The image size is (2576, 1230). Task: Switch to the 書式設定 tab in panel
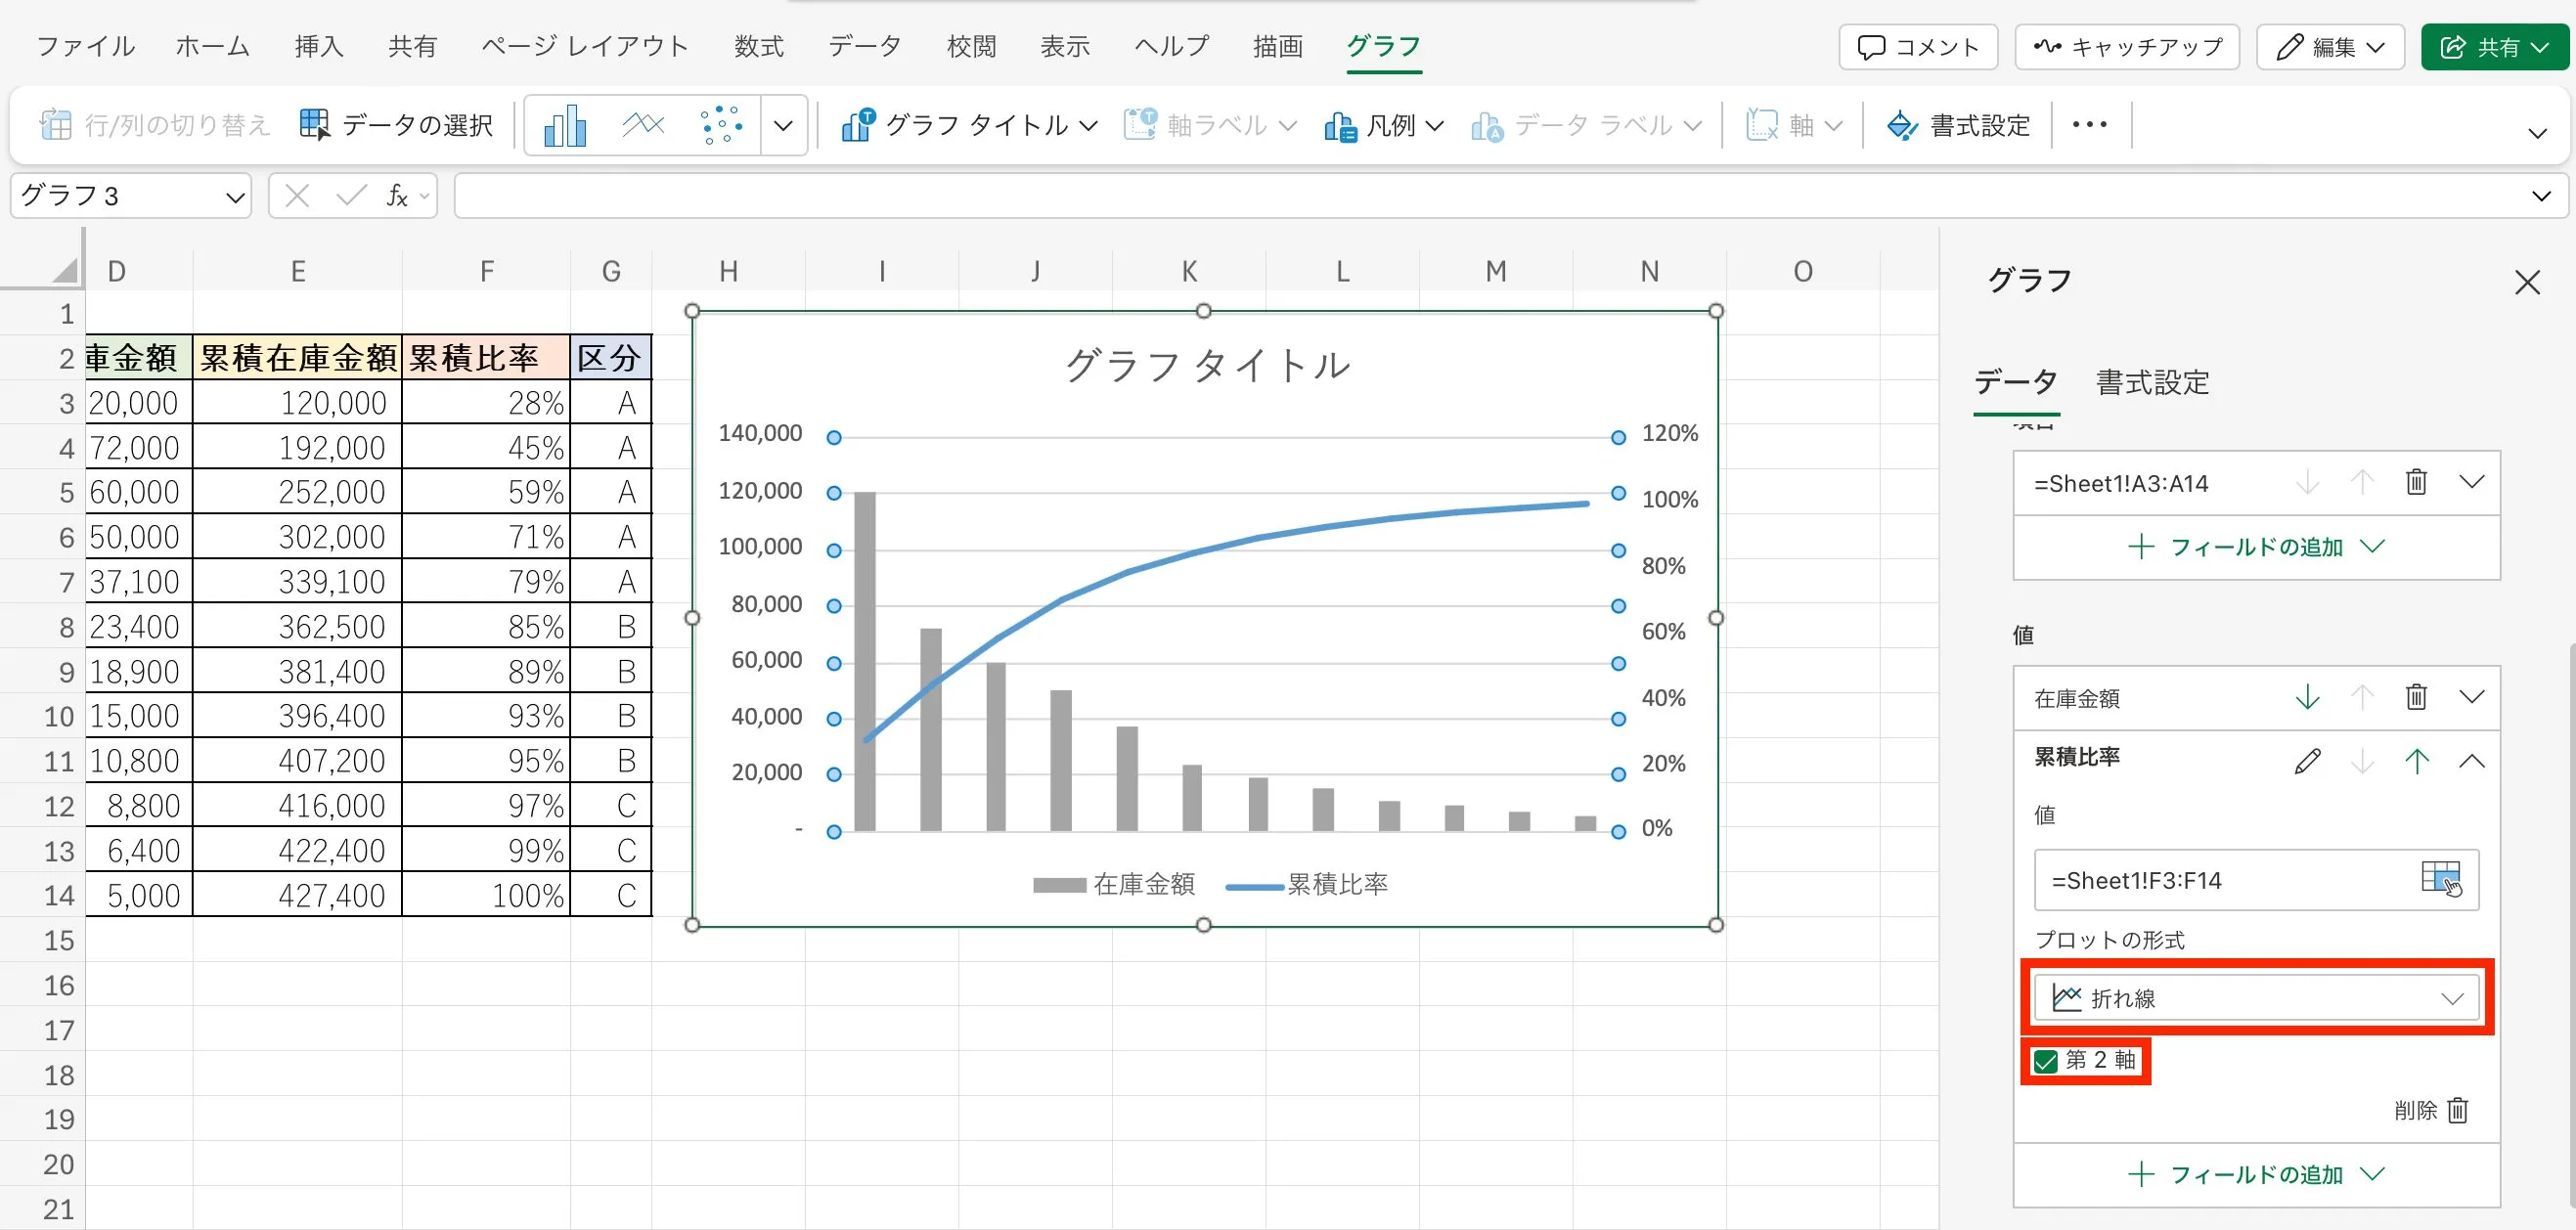point(2152,383)
